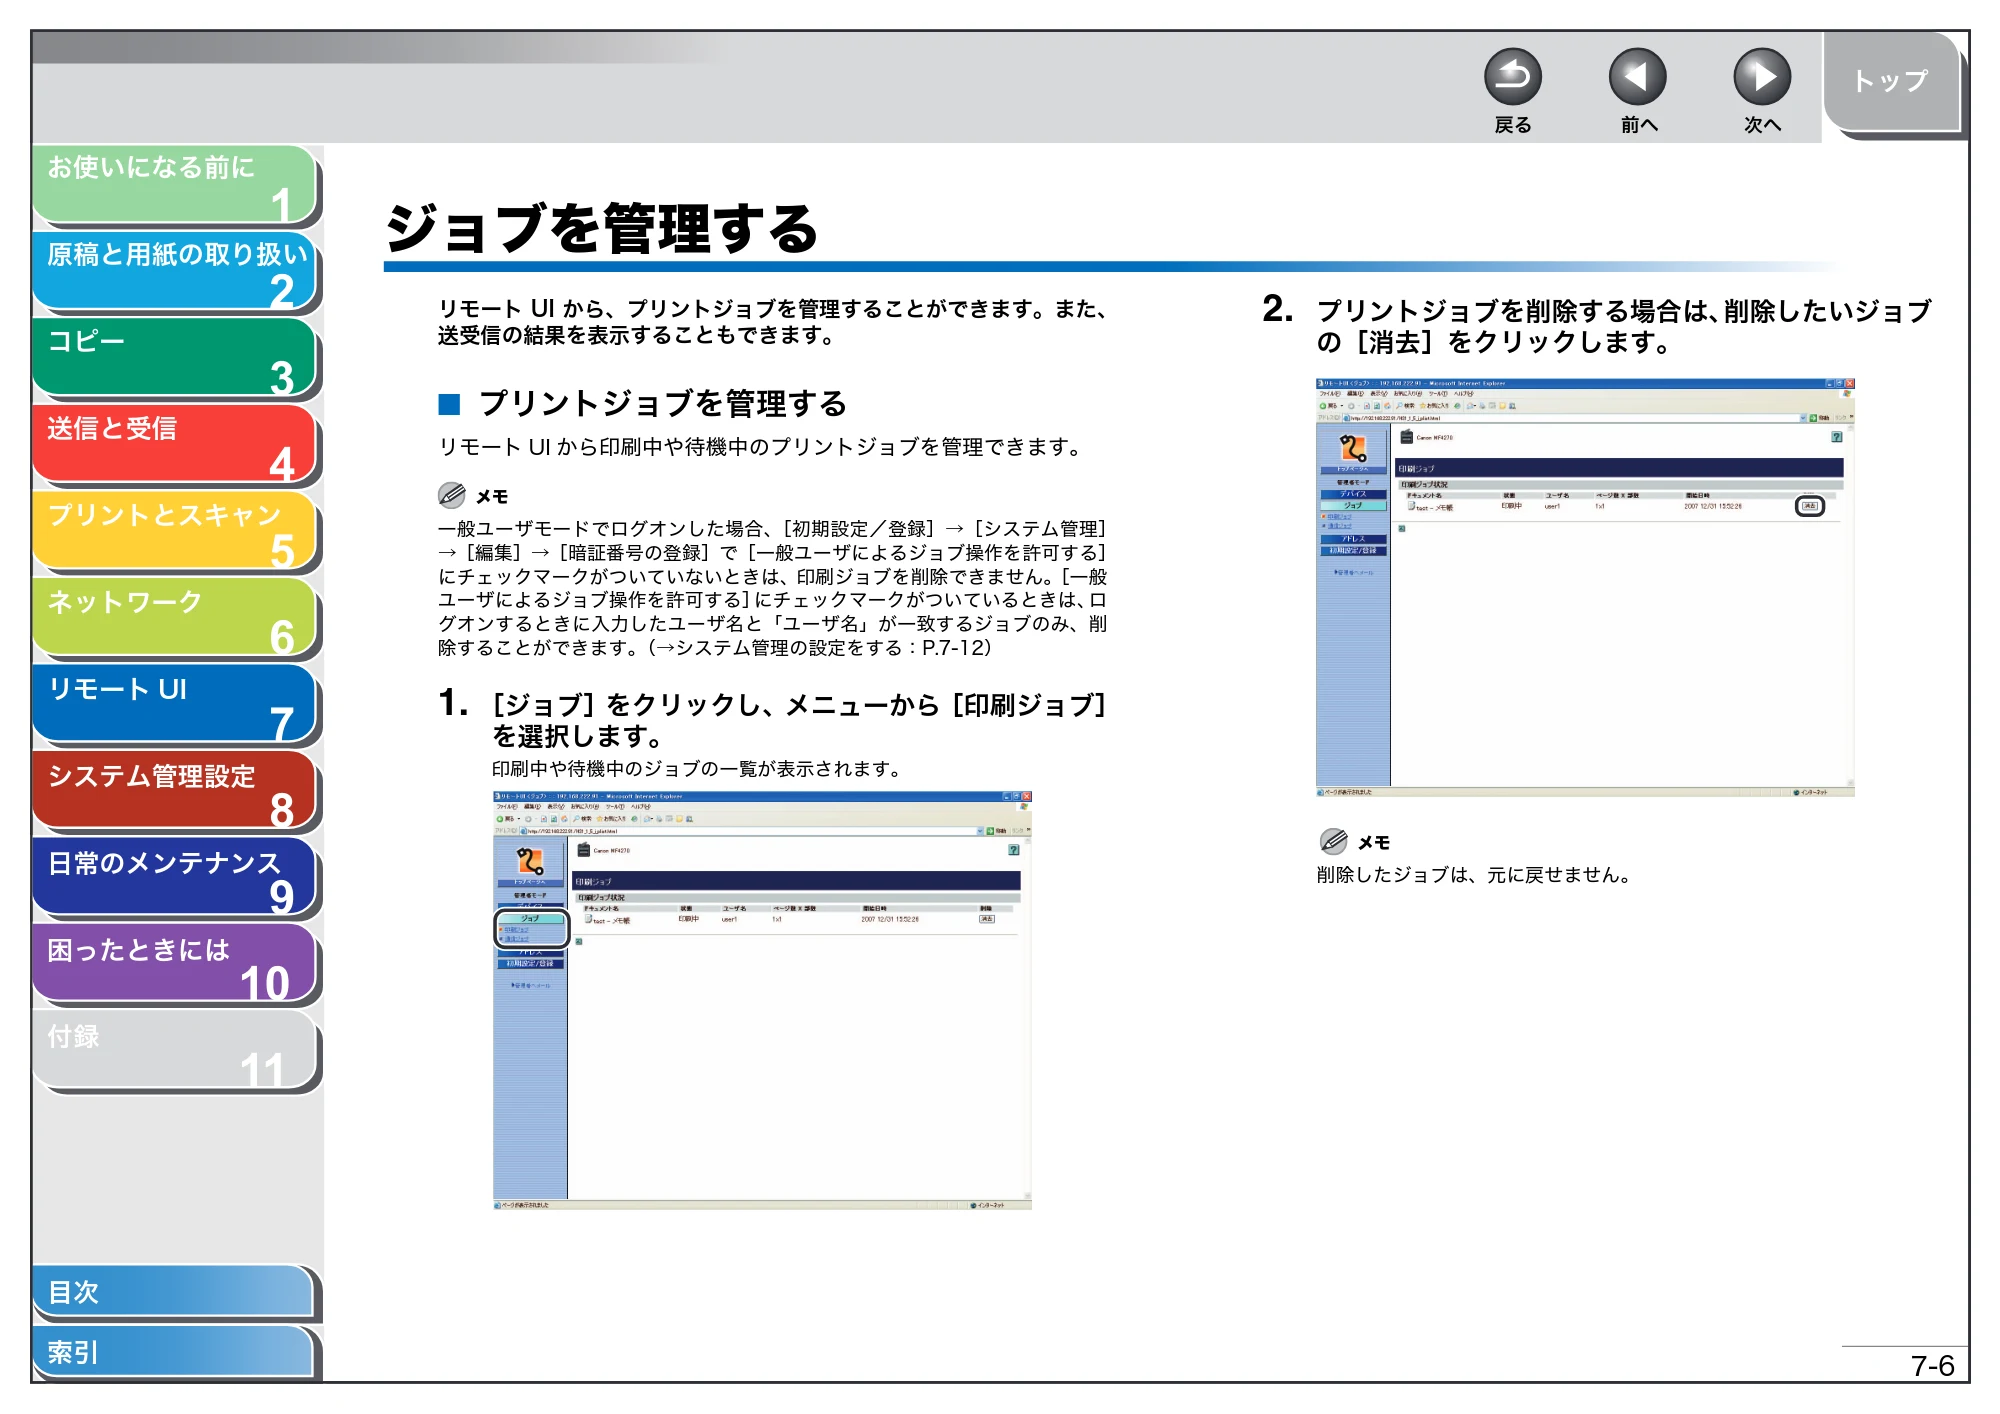2000x1414 pixels.
Task: Open chapter 8 システム管理設定
Action: (x=176, y=793)
